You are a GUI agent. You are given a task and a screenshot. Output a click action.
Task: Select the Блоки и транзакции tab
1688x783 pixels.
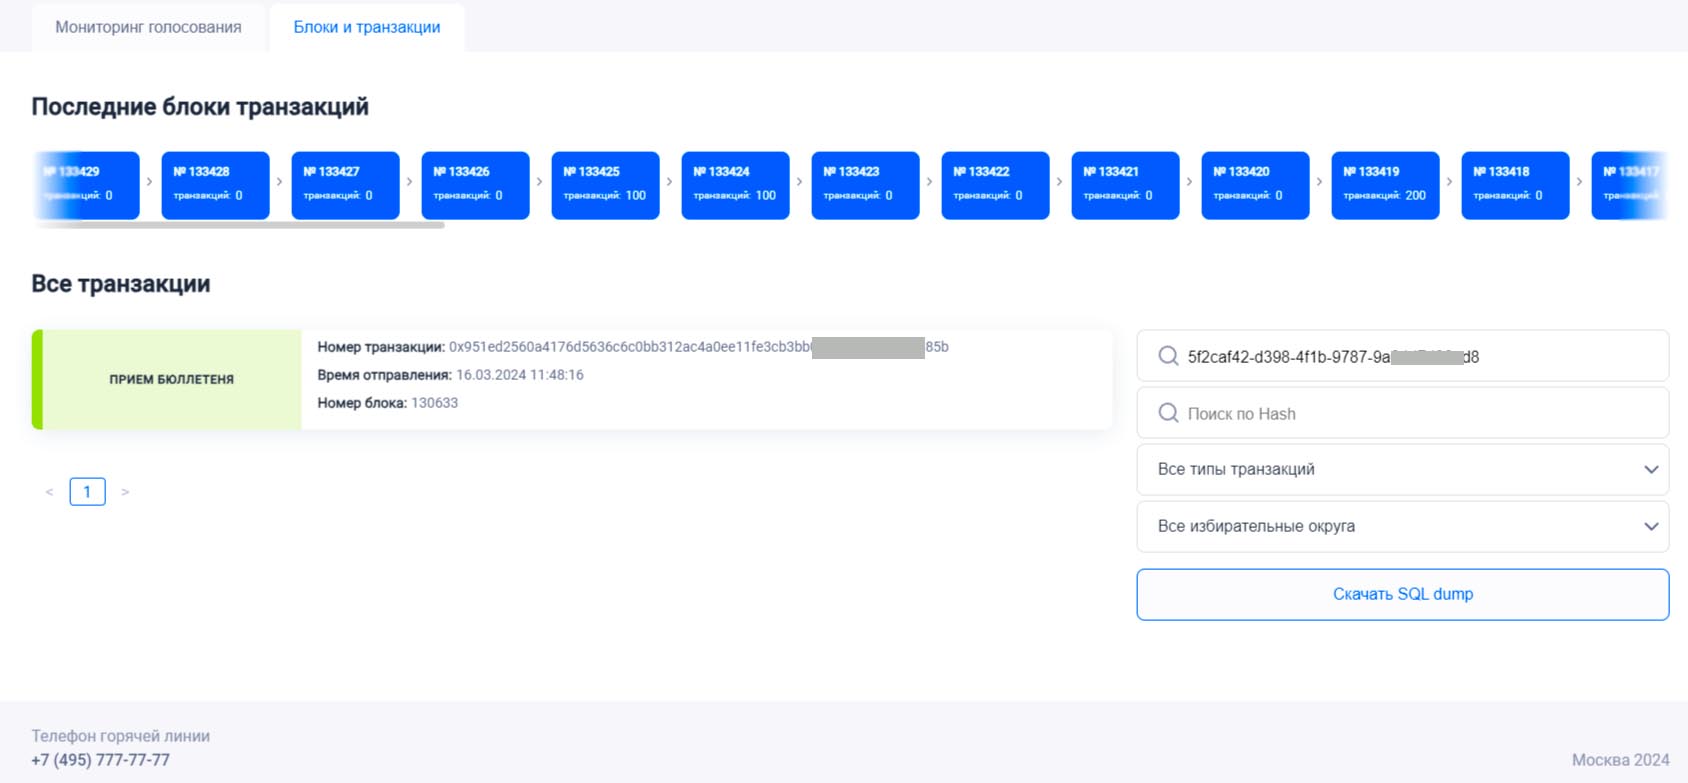(367, 27)
